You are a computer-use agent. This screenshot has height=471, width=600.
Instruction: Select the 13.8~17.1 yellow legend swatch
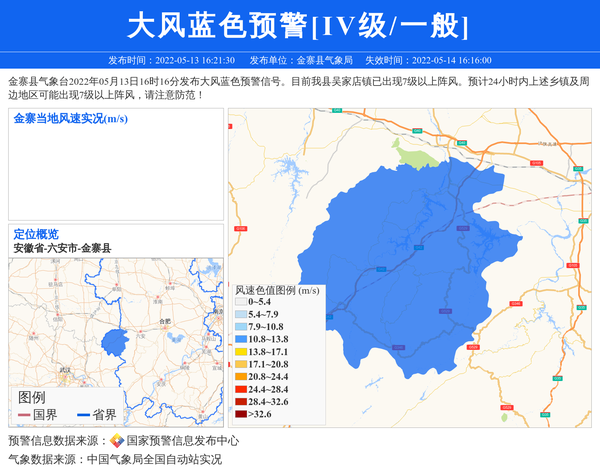[x=240, y=352]
